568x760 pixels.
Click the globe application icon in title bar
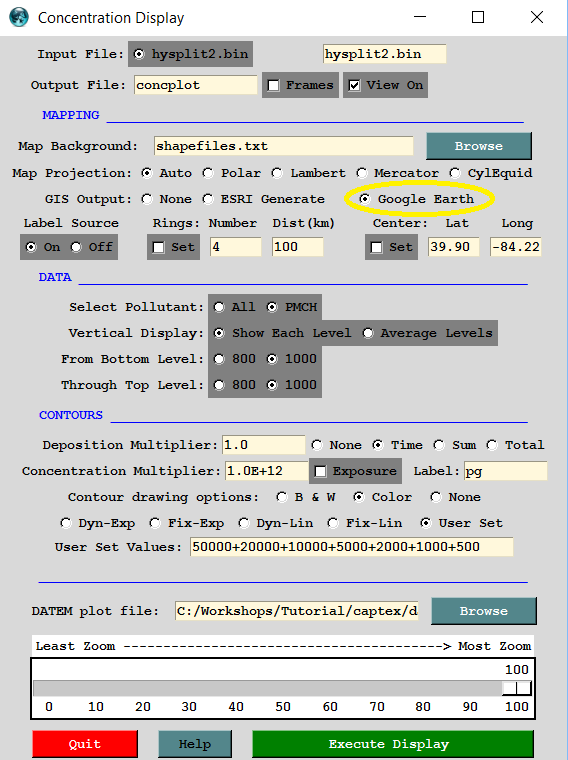tap(19, 17)
